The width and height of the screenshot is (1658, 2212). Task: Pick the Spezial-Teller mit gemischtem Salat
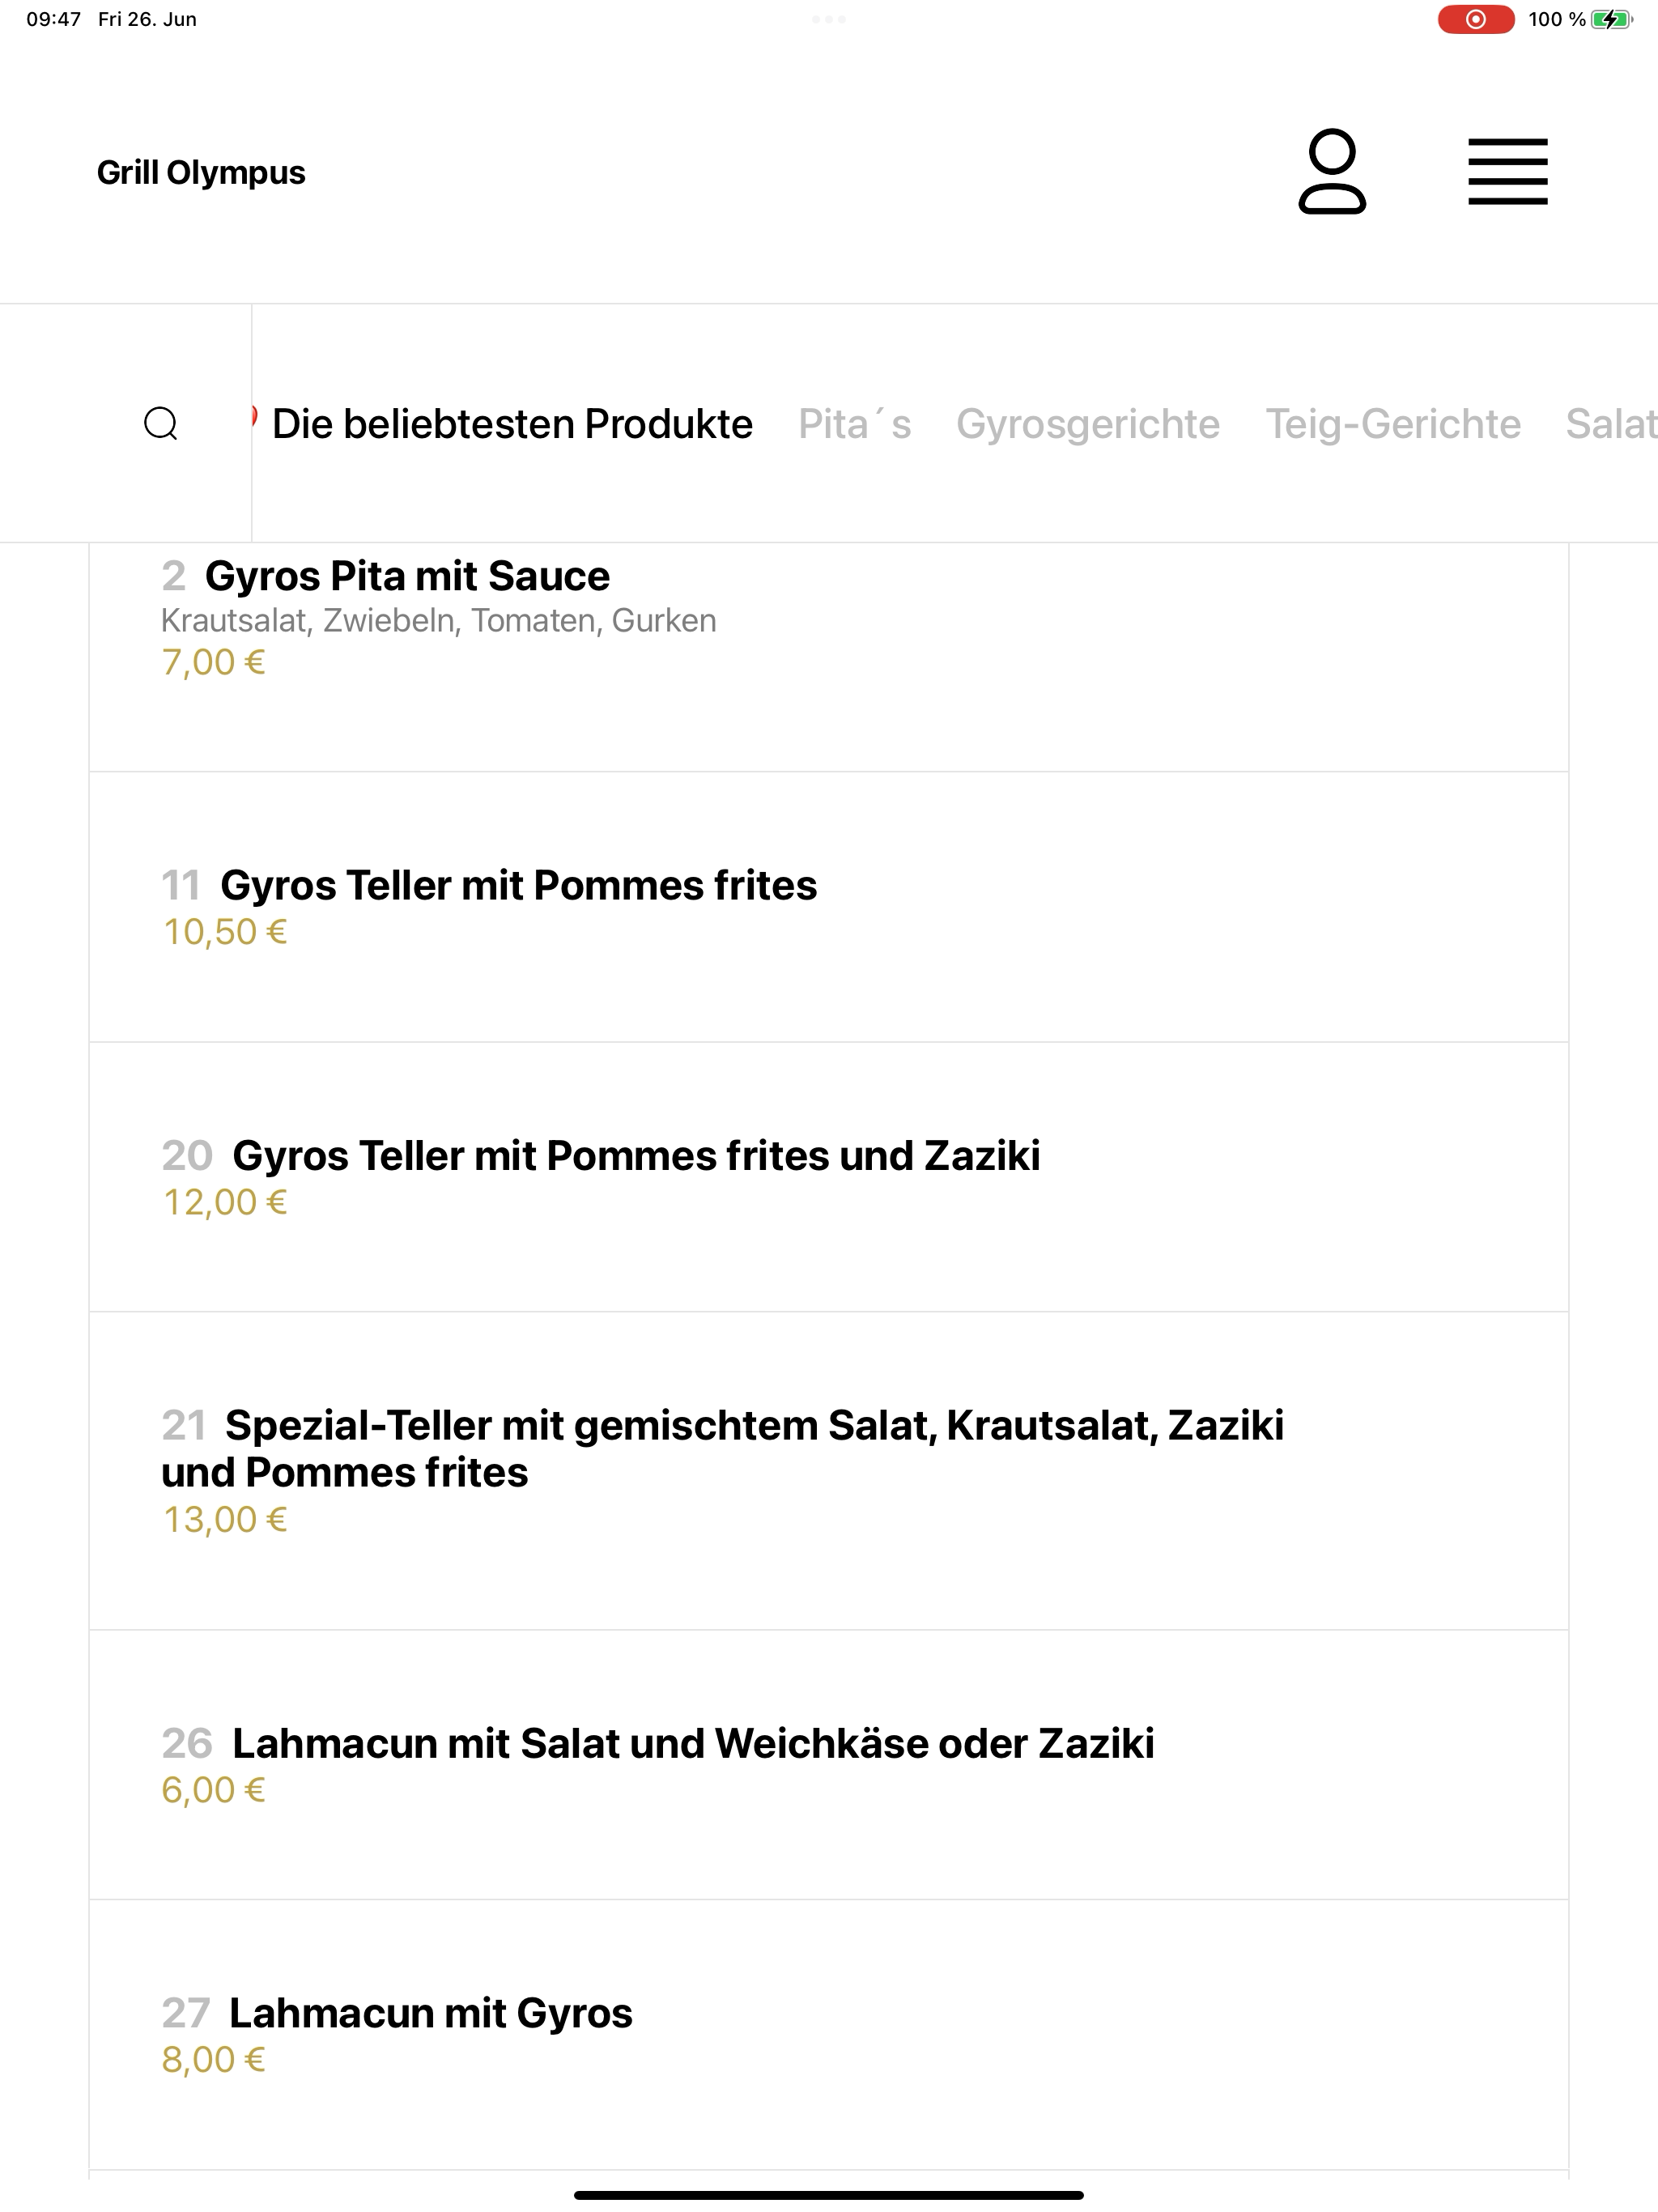828,1471
